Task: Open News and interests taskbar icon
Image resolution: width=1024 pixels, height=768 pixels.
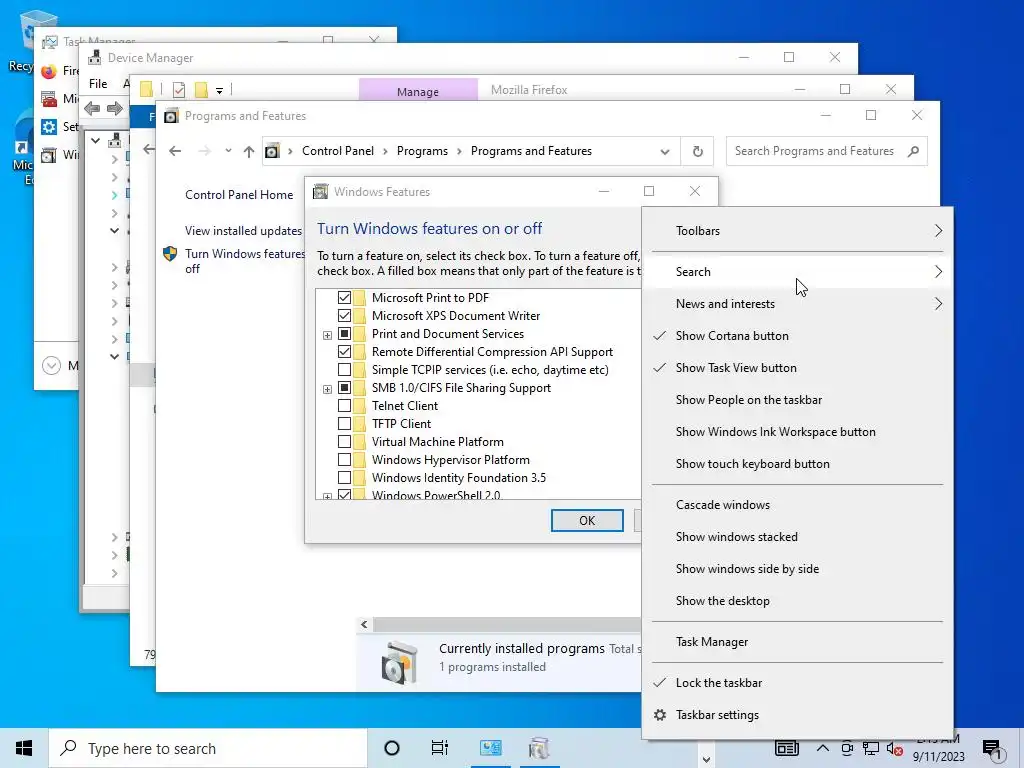Action: pyautogui.click(x=786, y=748)
